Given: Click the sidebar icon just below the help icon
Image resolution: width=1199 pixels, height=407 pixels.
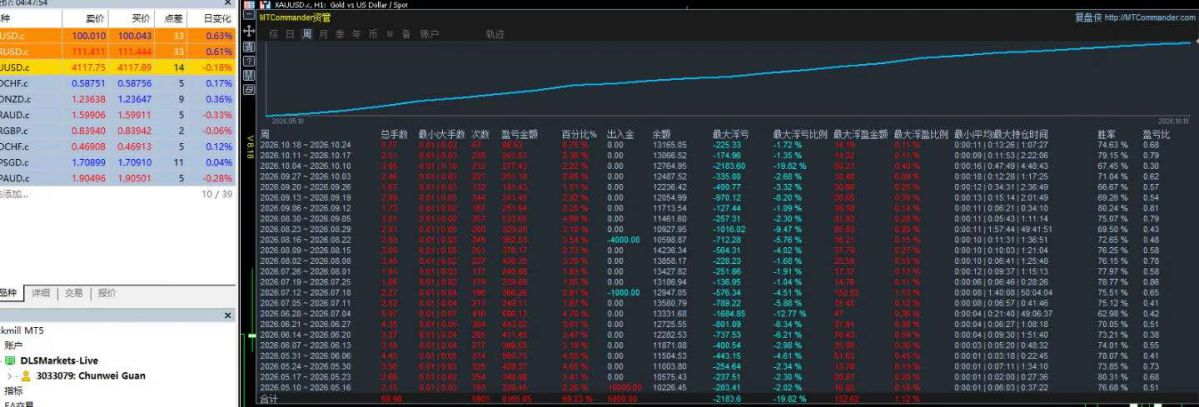Looking at the screenshot, I should coord(249,76).
